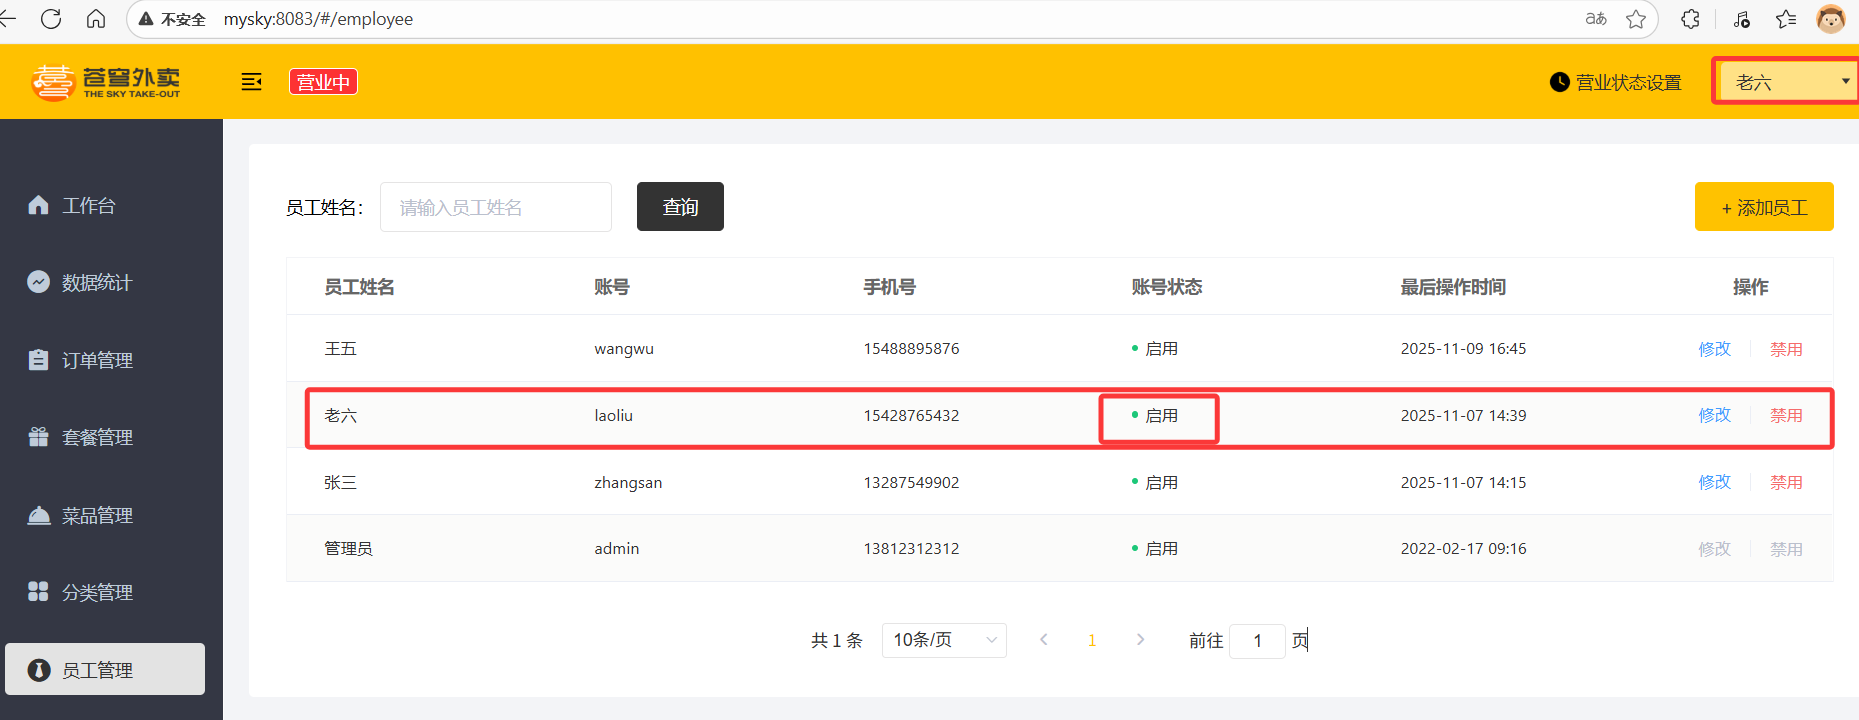Viewport: 1859px width, 720px height.
Task: Click the Sky Take-Out logo
Action: pos(106,82)
